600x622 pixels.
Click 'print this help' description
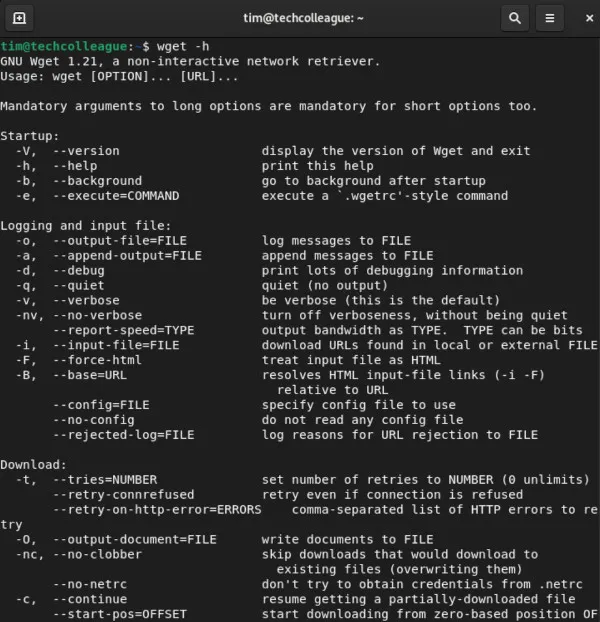(x=318, y=166)
